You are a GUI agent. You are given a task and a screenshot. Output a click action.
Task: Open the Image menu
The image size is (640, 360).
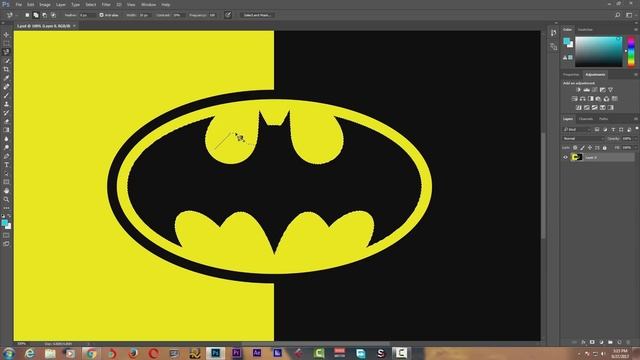click(45, 4)
